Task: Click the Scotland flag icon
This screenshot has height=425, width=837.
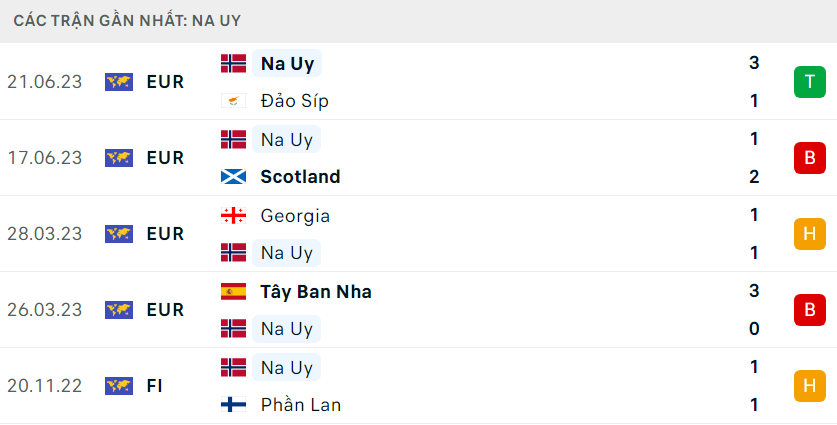Action: (x=233, y=177)
